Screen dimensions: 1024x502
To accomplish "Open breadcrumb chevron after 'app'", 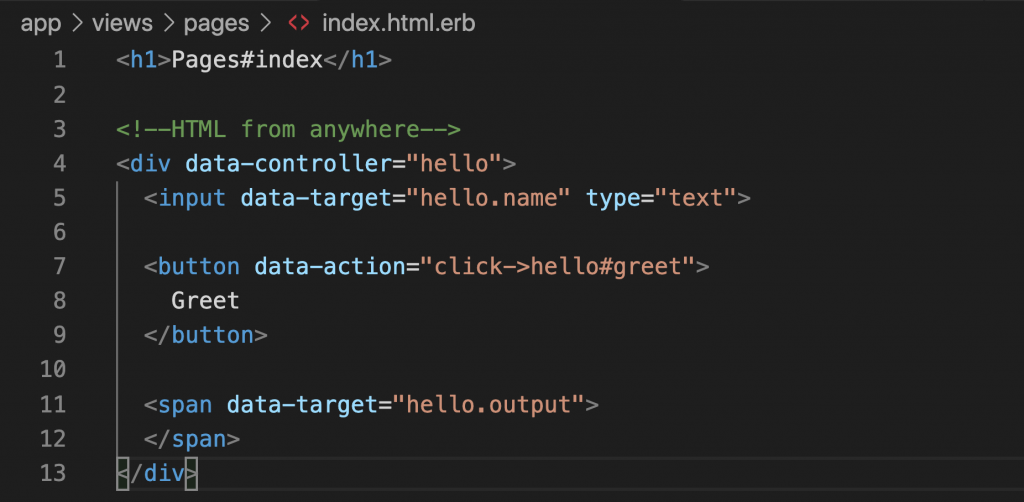I will [77, 24].
